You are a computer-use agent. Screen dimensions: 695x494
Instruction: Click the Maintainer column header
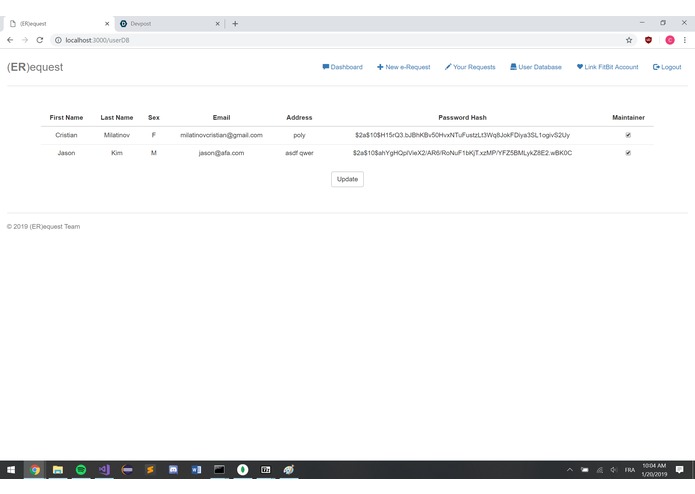628,117
